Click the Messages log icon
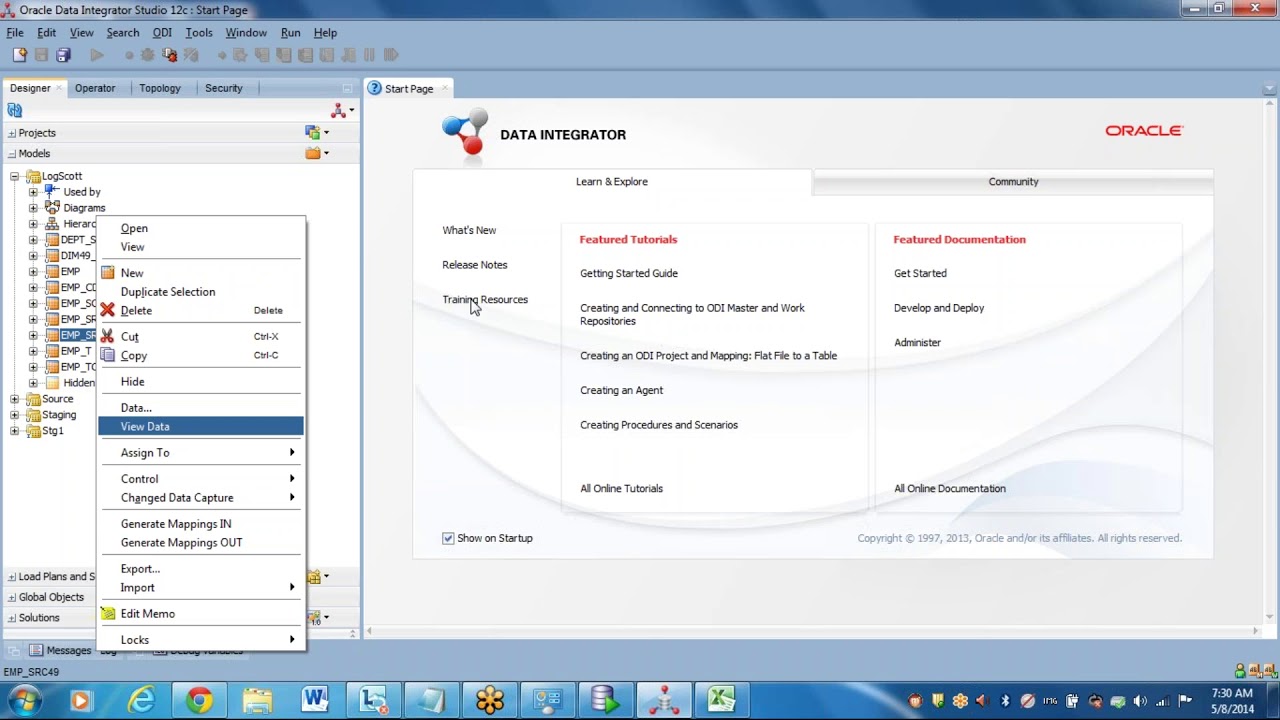Screen dimensions: 1280x720 pos(36,650)
